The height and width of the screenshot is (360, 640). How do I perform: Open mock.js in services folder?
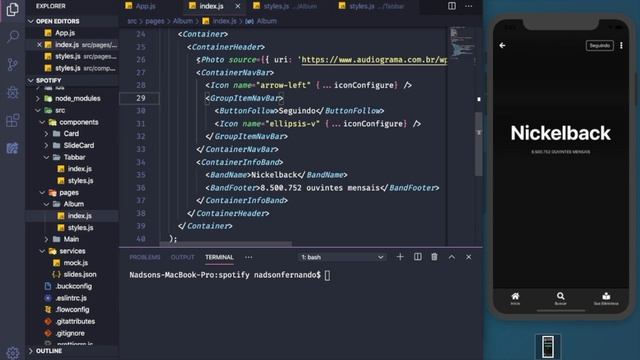click(76, 263)
